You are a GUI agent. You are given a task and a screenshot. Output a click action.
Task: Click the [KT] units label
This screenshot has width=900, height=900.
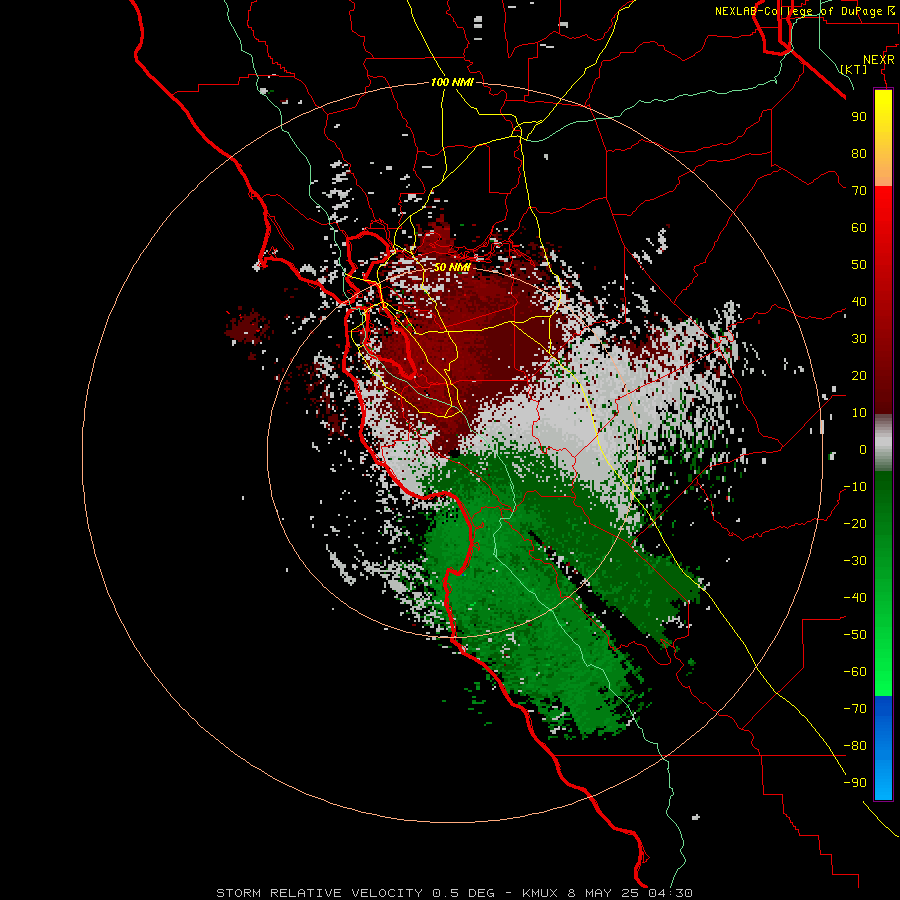point(854,69)
